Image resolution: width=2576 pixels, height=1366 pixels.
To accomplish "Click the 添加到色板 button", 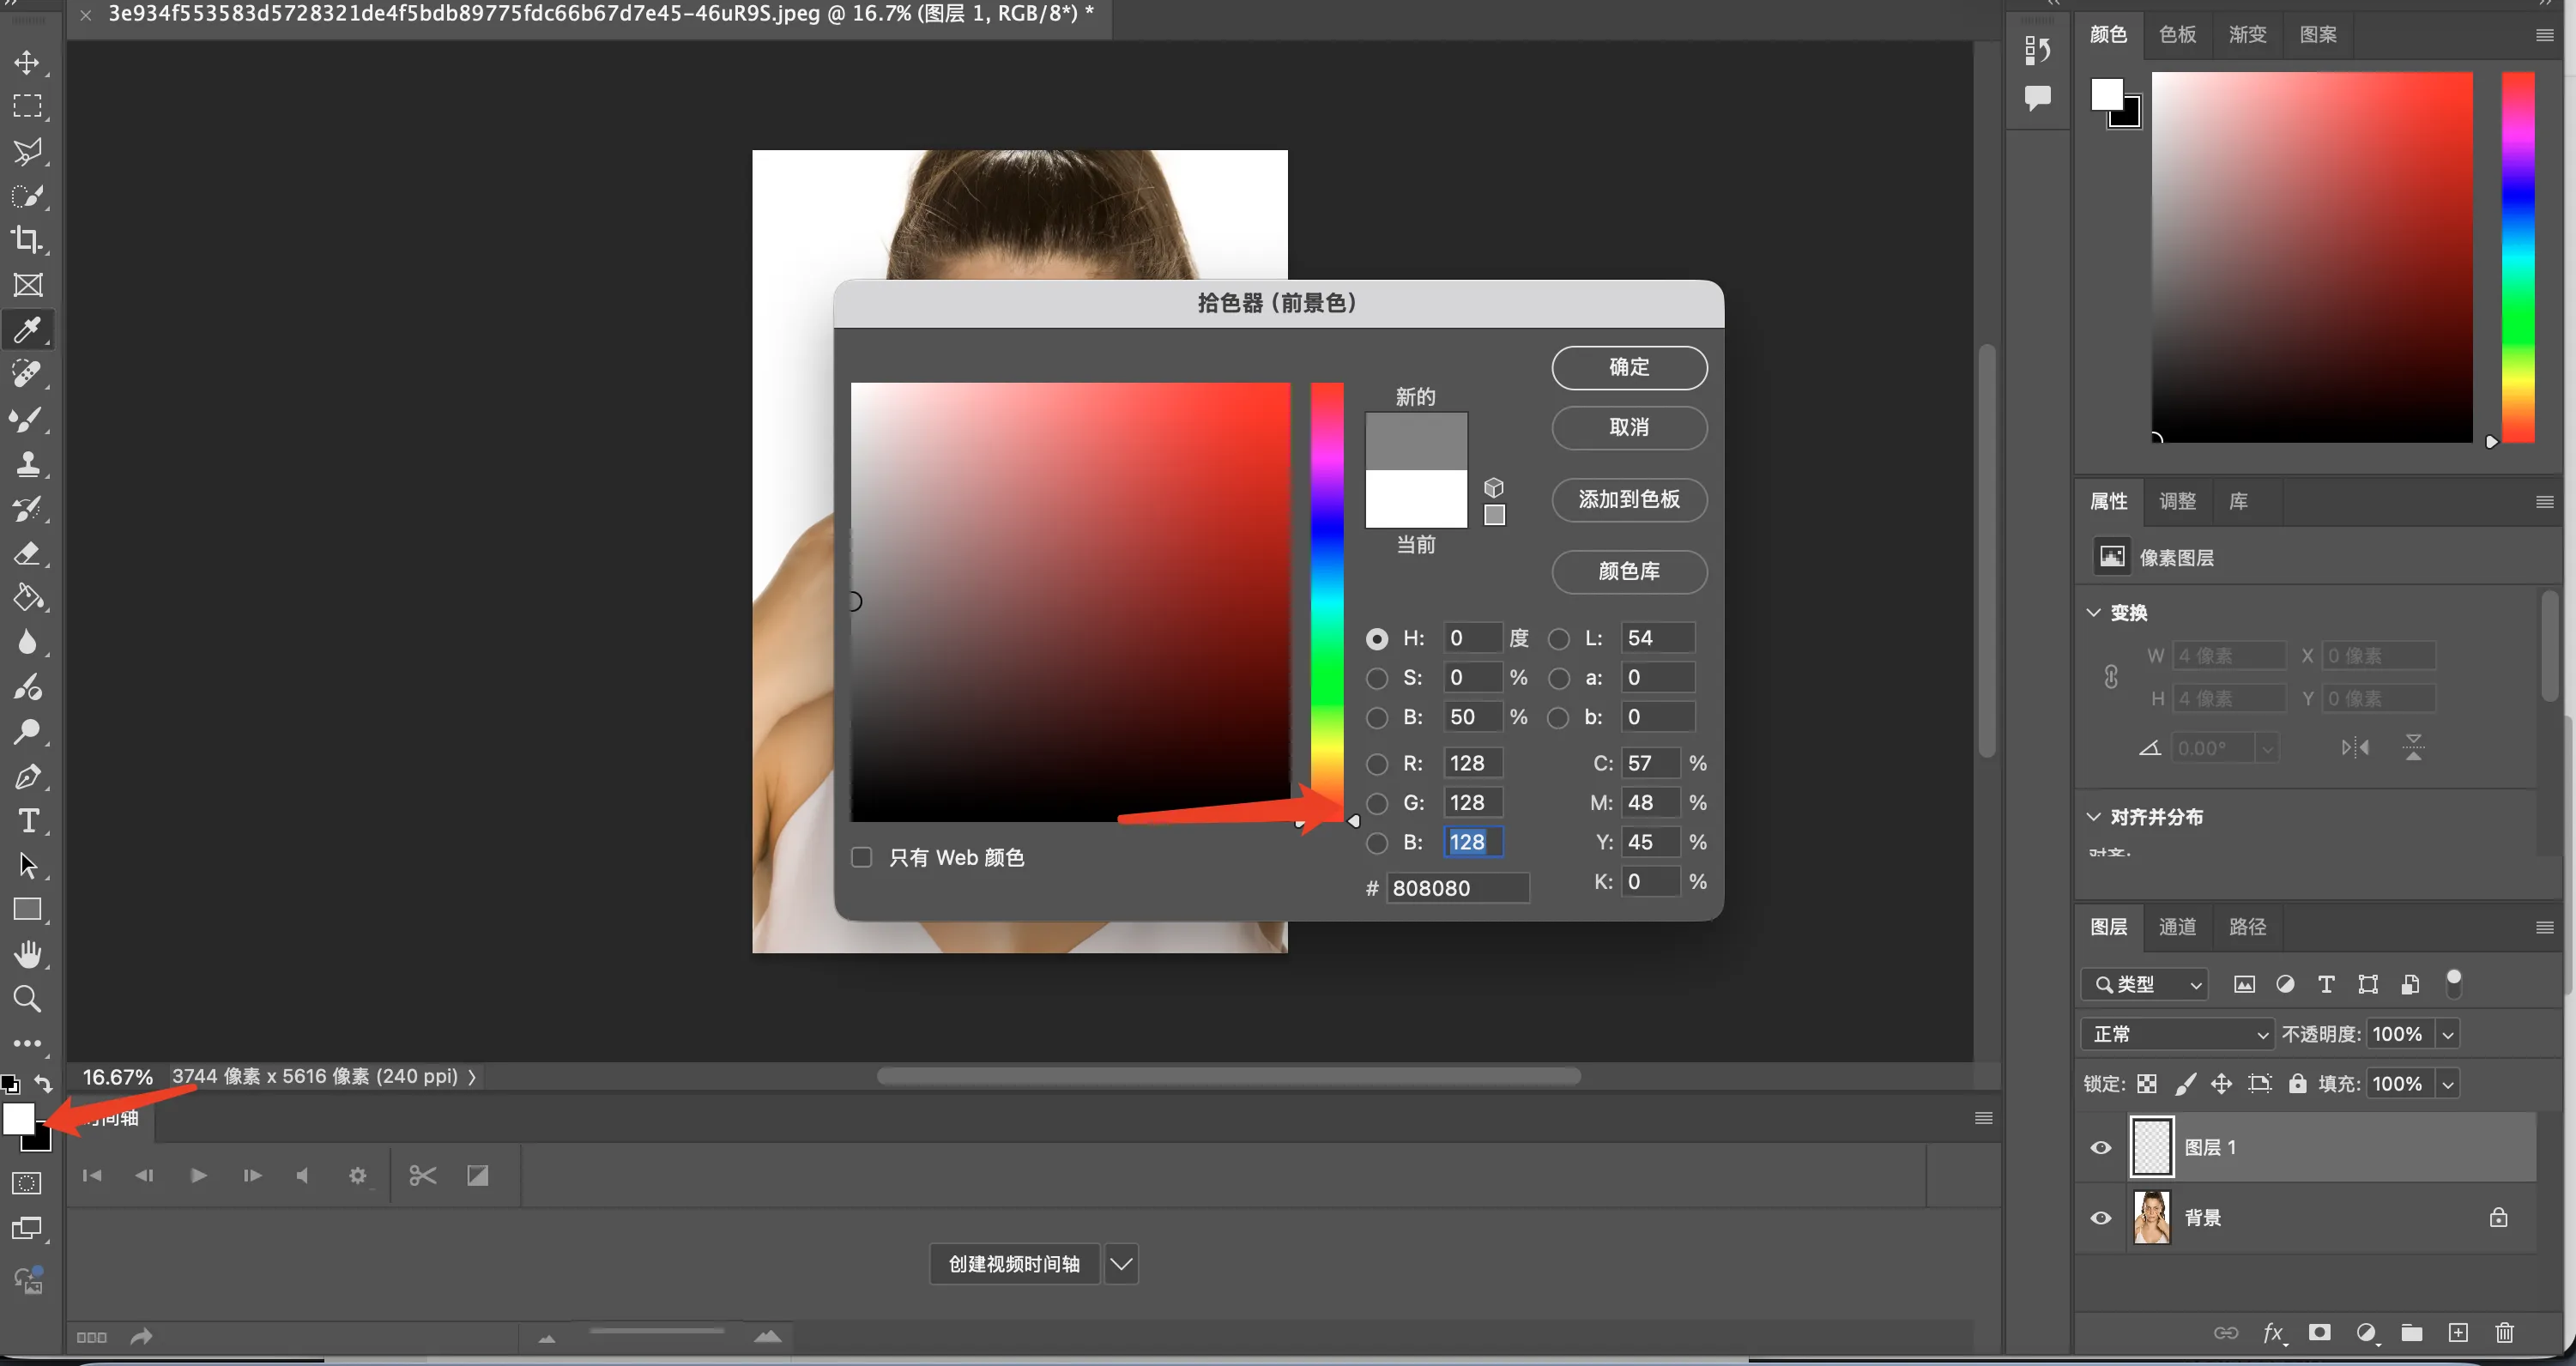I will point(1628,499).
